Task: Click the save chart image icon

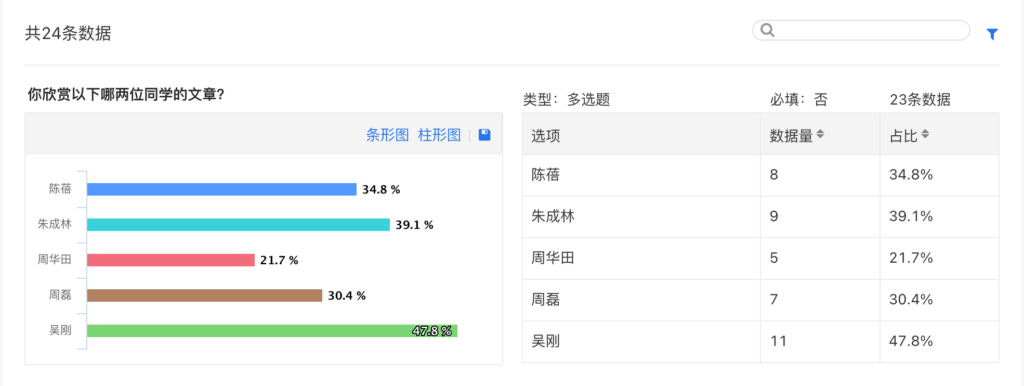Action: 485,135
